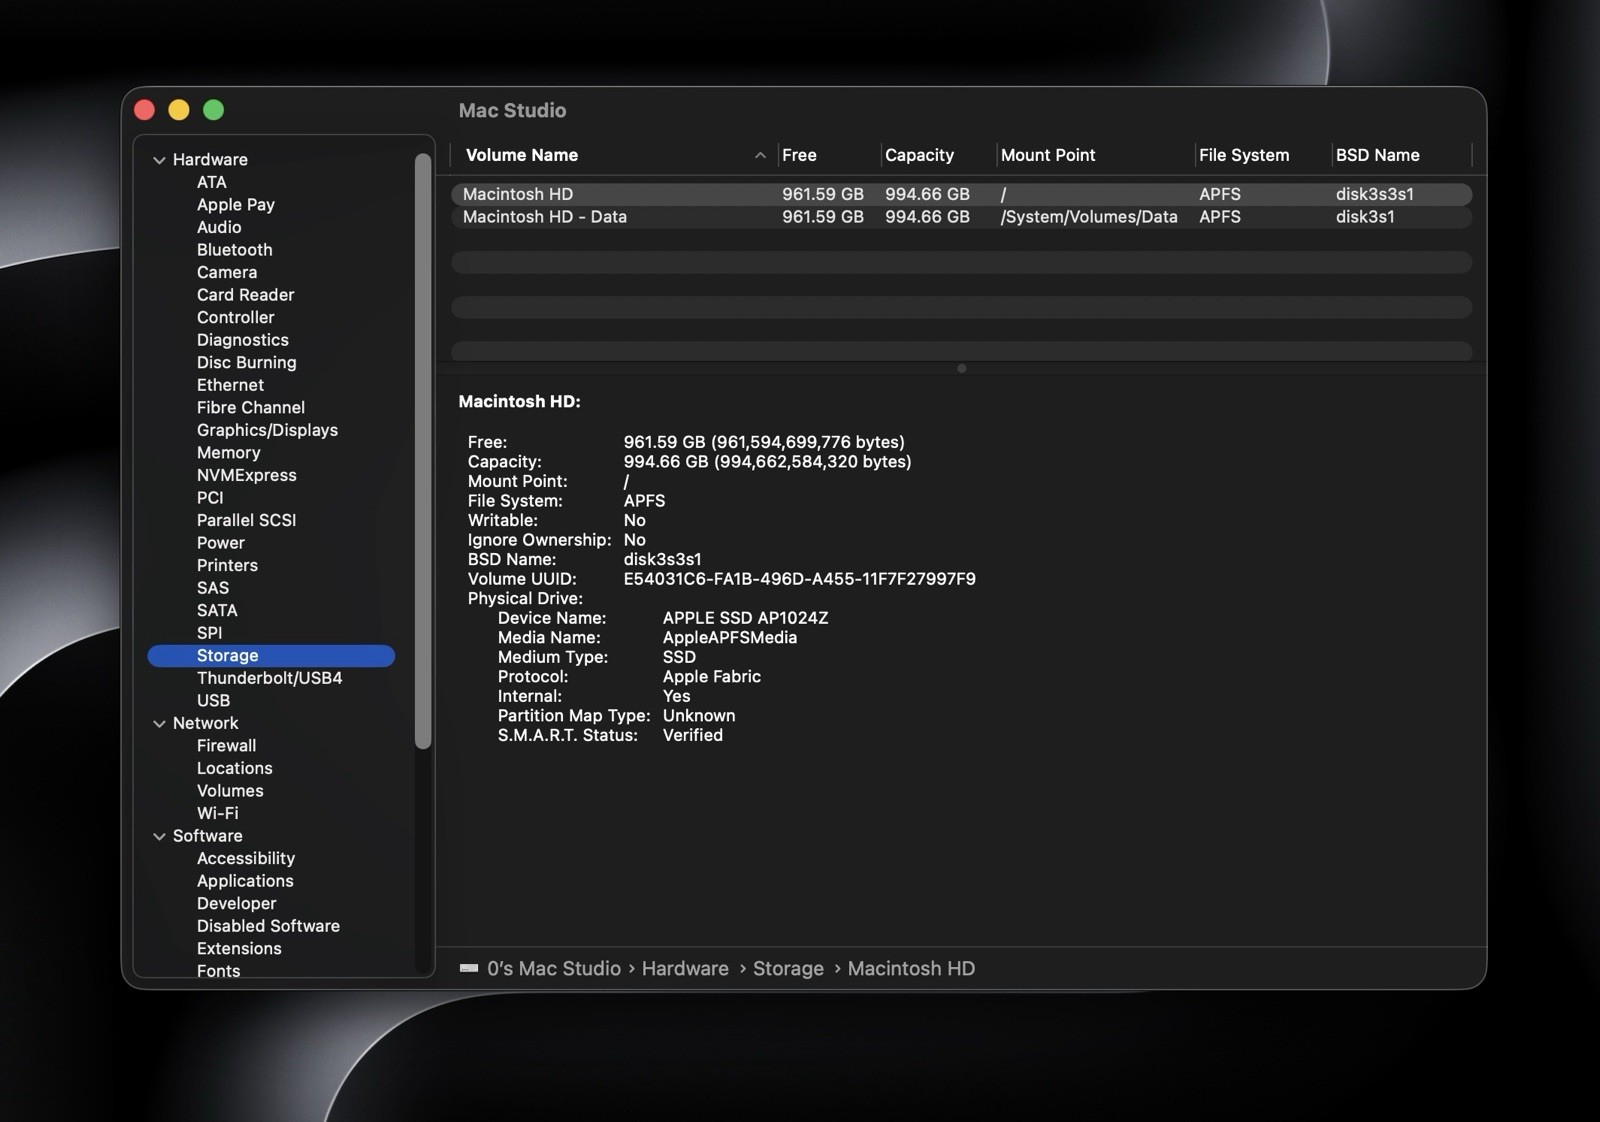The height and width of the screenshot is (1122, 1600).
Task: Click the Storage item in path bar
Action: click(788, 968)
